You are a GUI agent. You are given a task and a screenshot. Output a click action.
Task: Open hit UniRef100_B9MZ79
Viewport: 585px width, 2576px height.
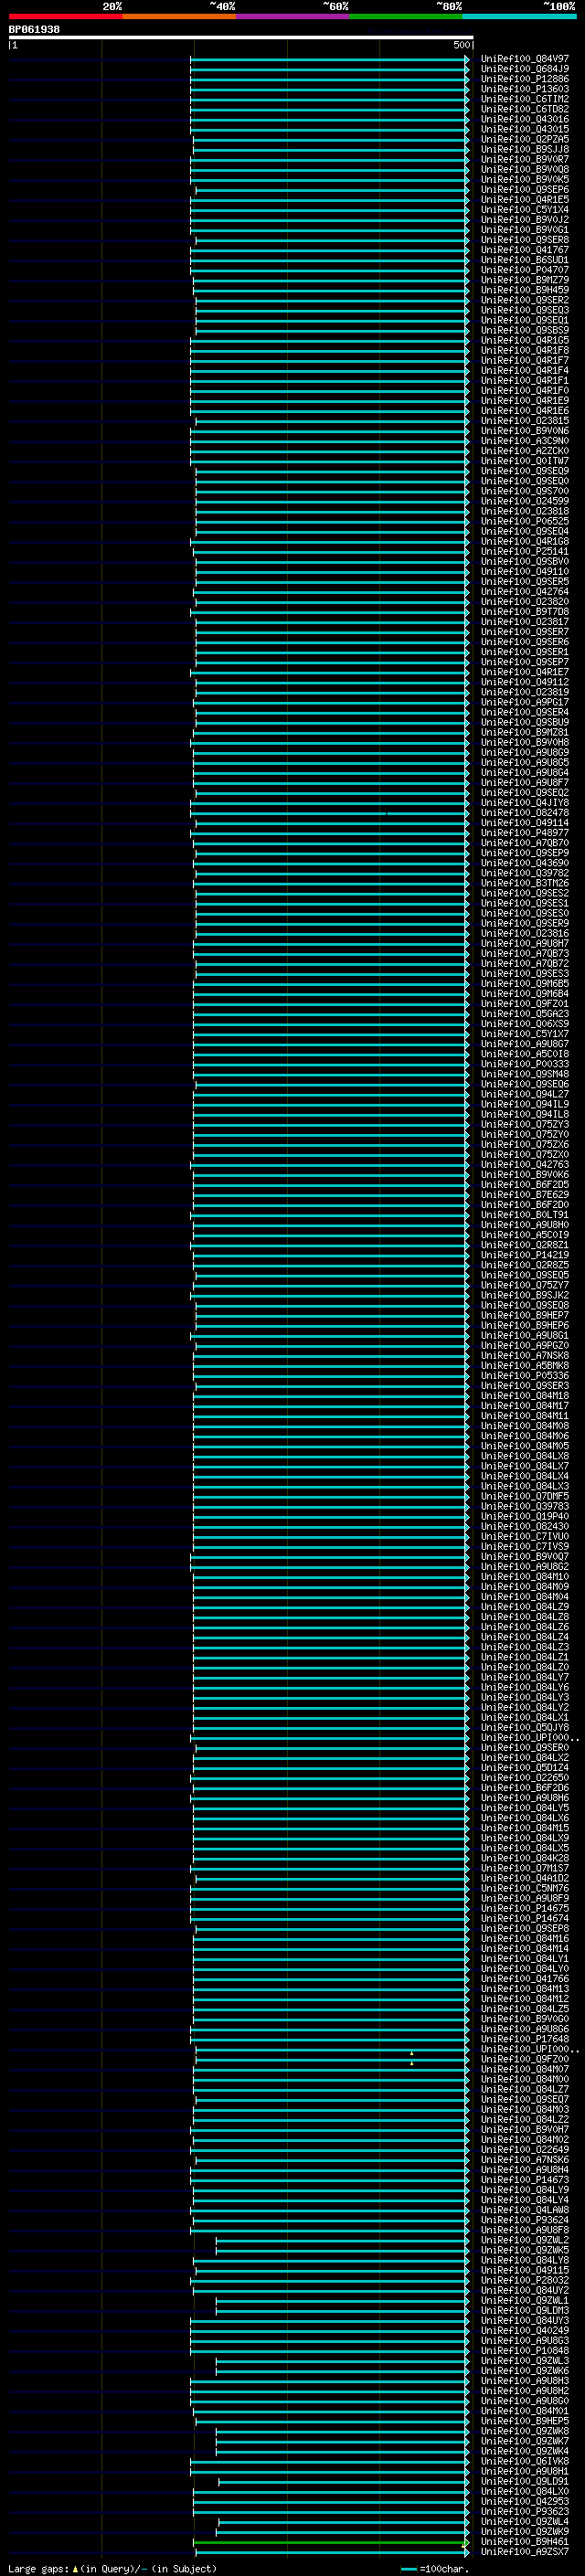(525, 280)
